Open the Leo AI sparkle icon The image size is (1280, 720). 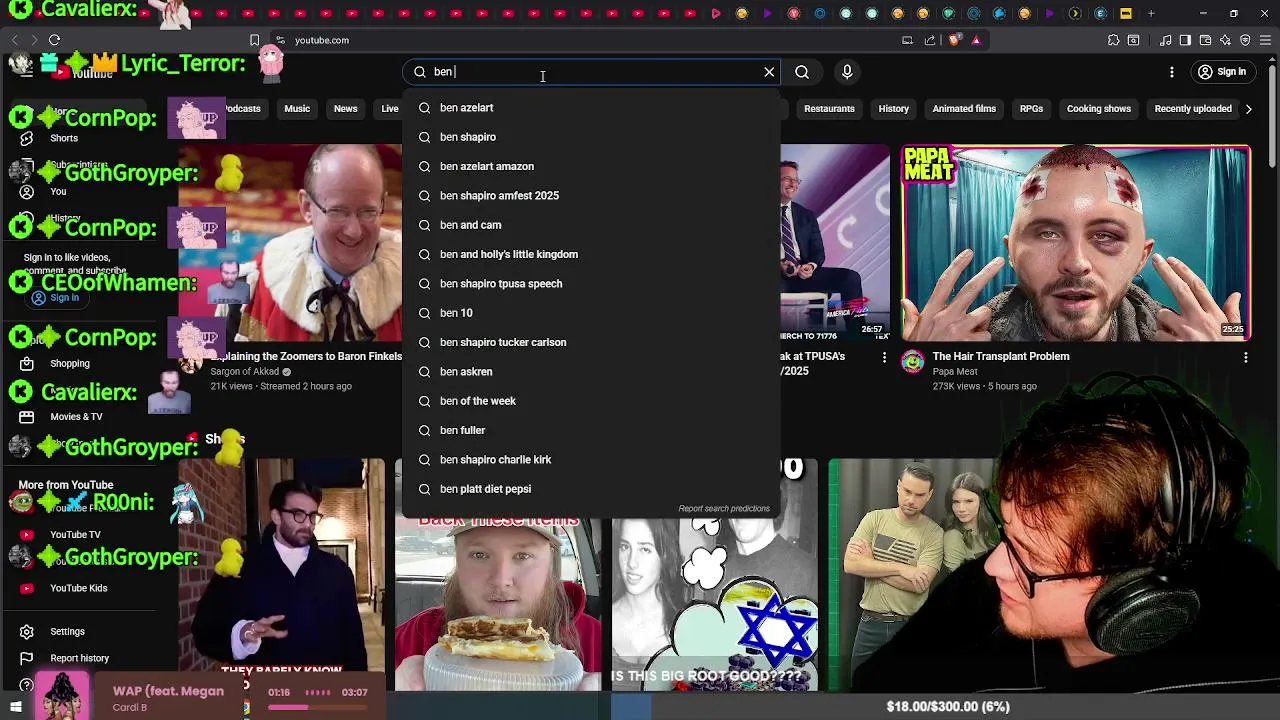point(1225,40)
